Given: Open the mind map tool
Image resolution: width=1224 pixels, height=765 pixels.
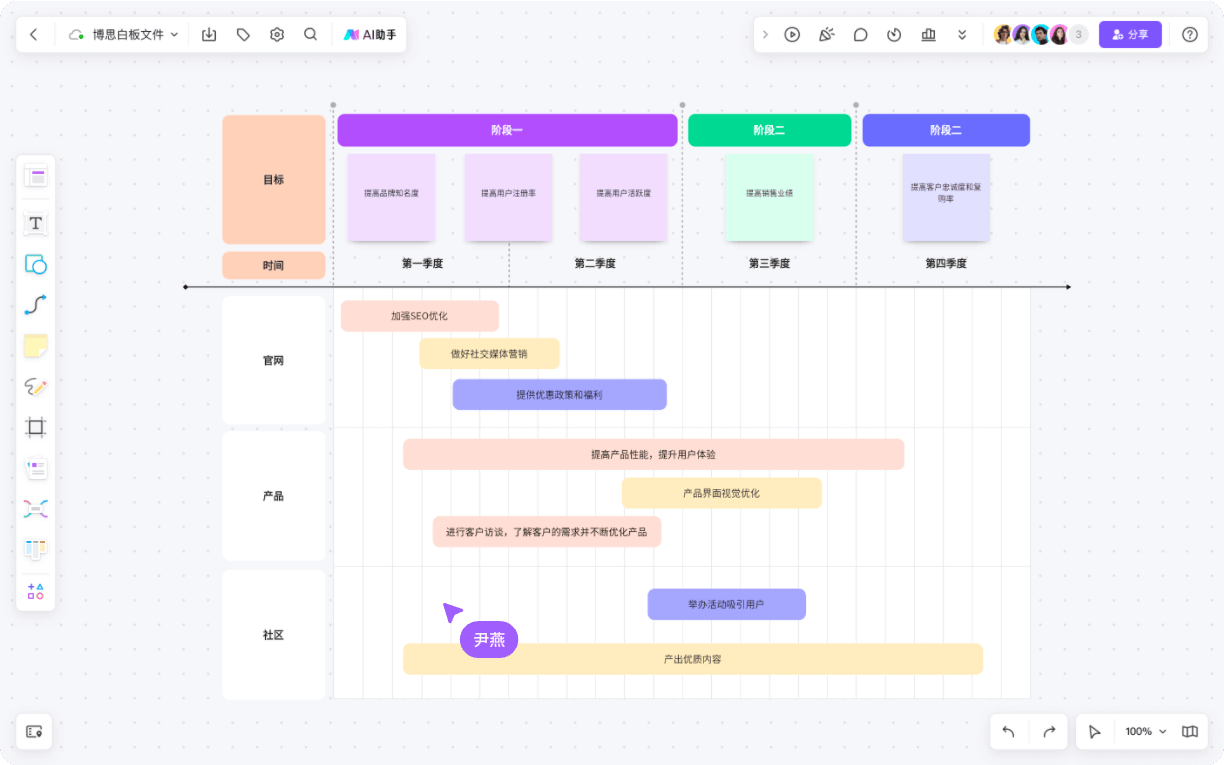Looking at the screenshot, I should (x=36, y=509).
